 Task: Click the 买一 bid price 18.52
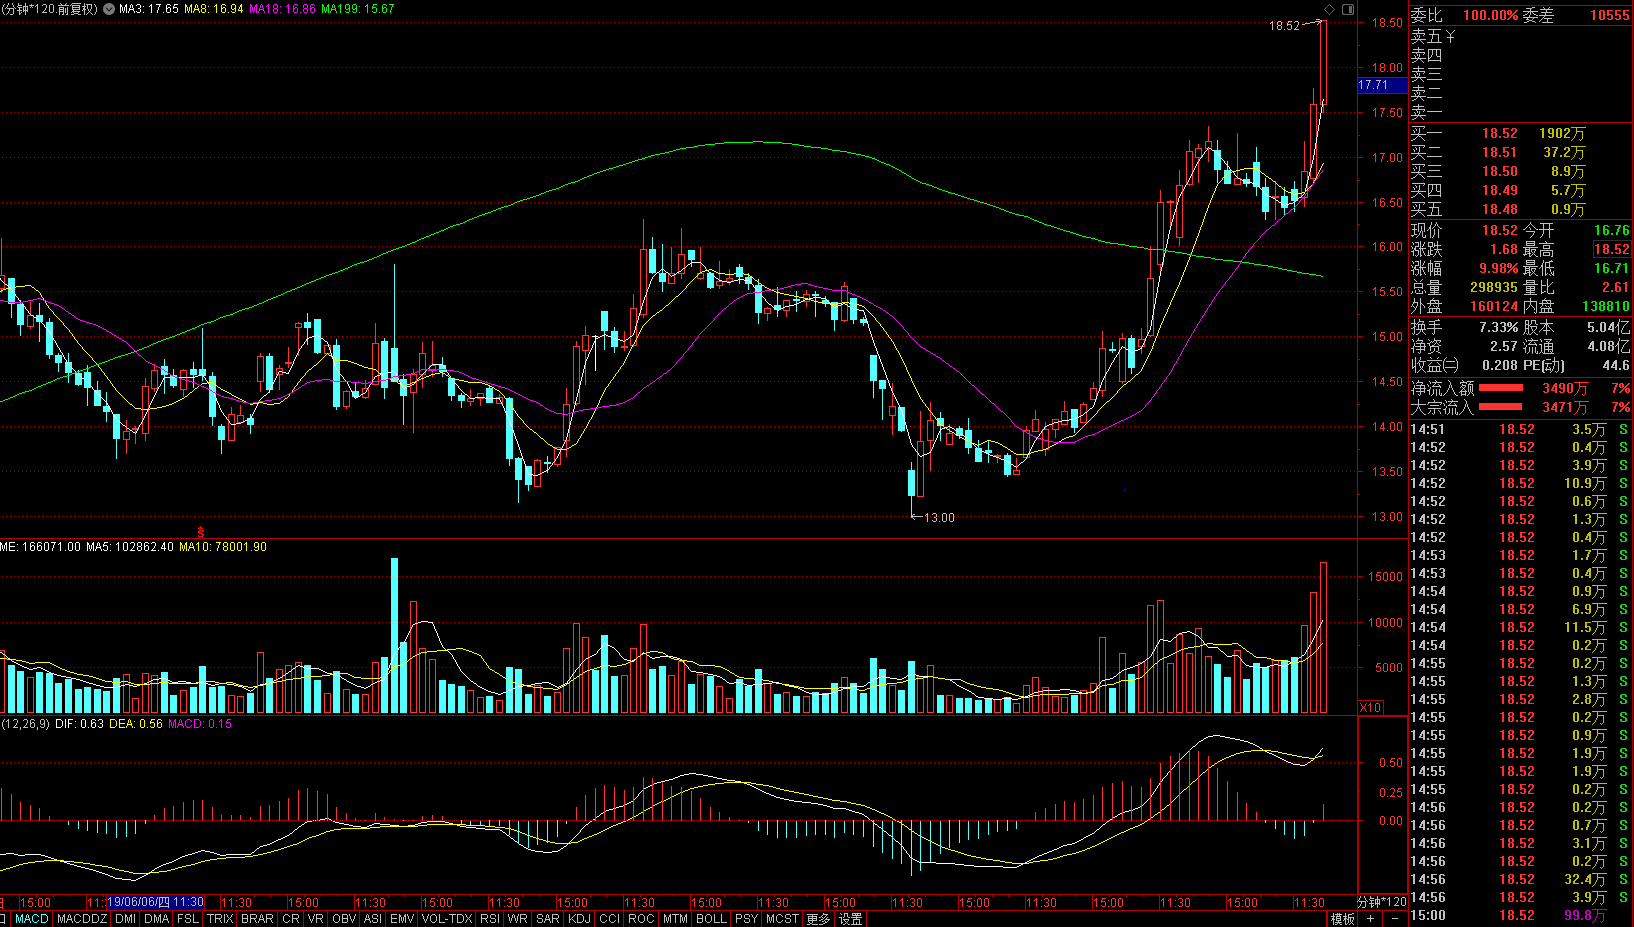(x=1499, y=133)
